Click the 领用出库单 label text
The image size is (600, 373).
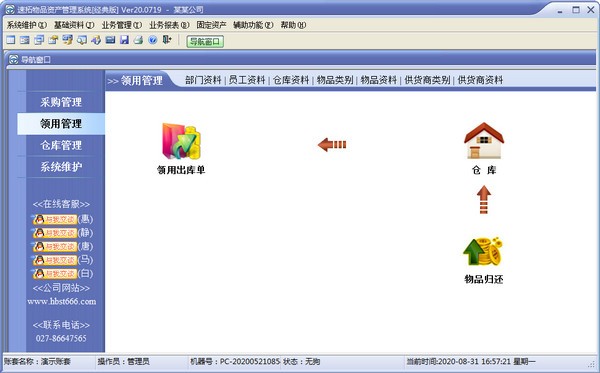tap(181, 170)
